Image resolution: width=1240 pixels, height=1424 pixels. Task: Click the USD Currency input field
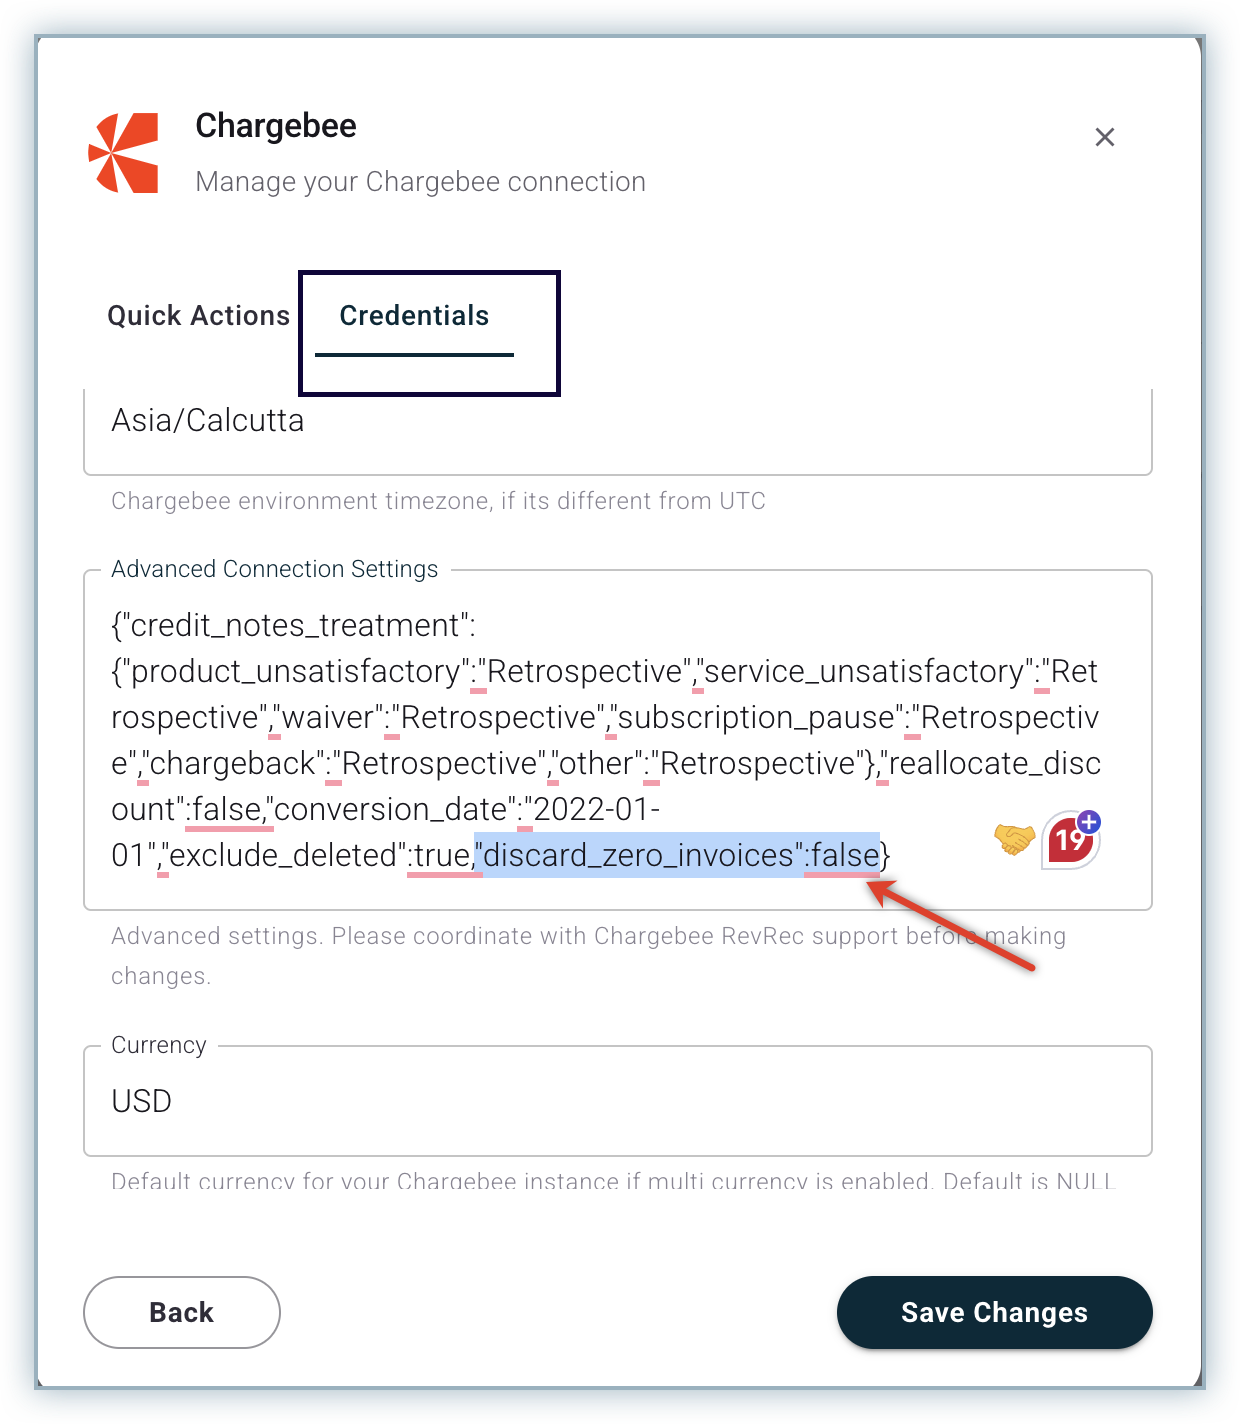pos(618,1101)
